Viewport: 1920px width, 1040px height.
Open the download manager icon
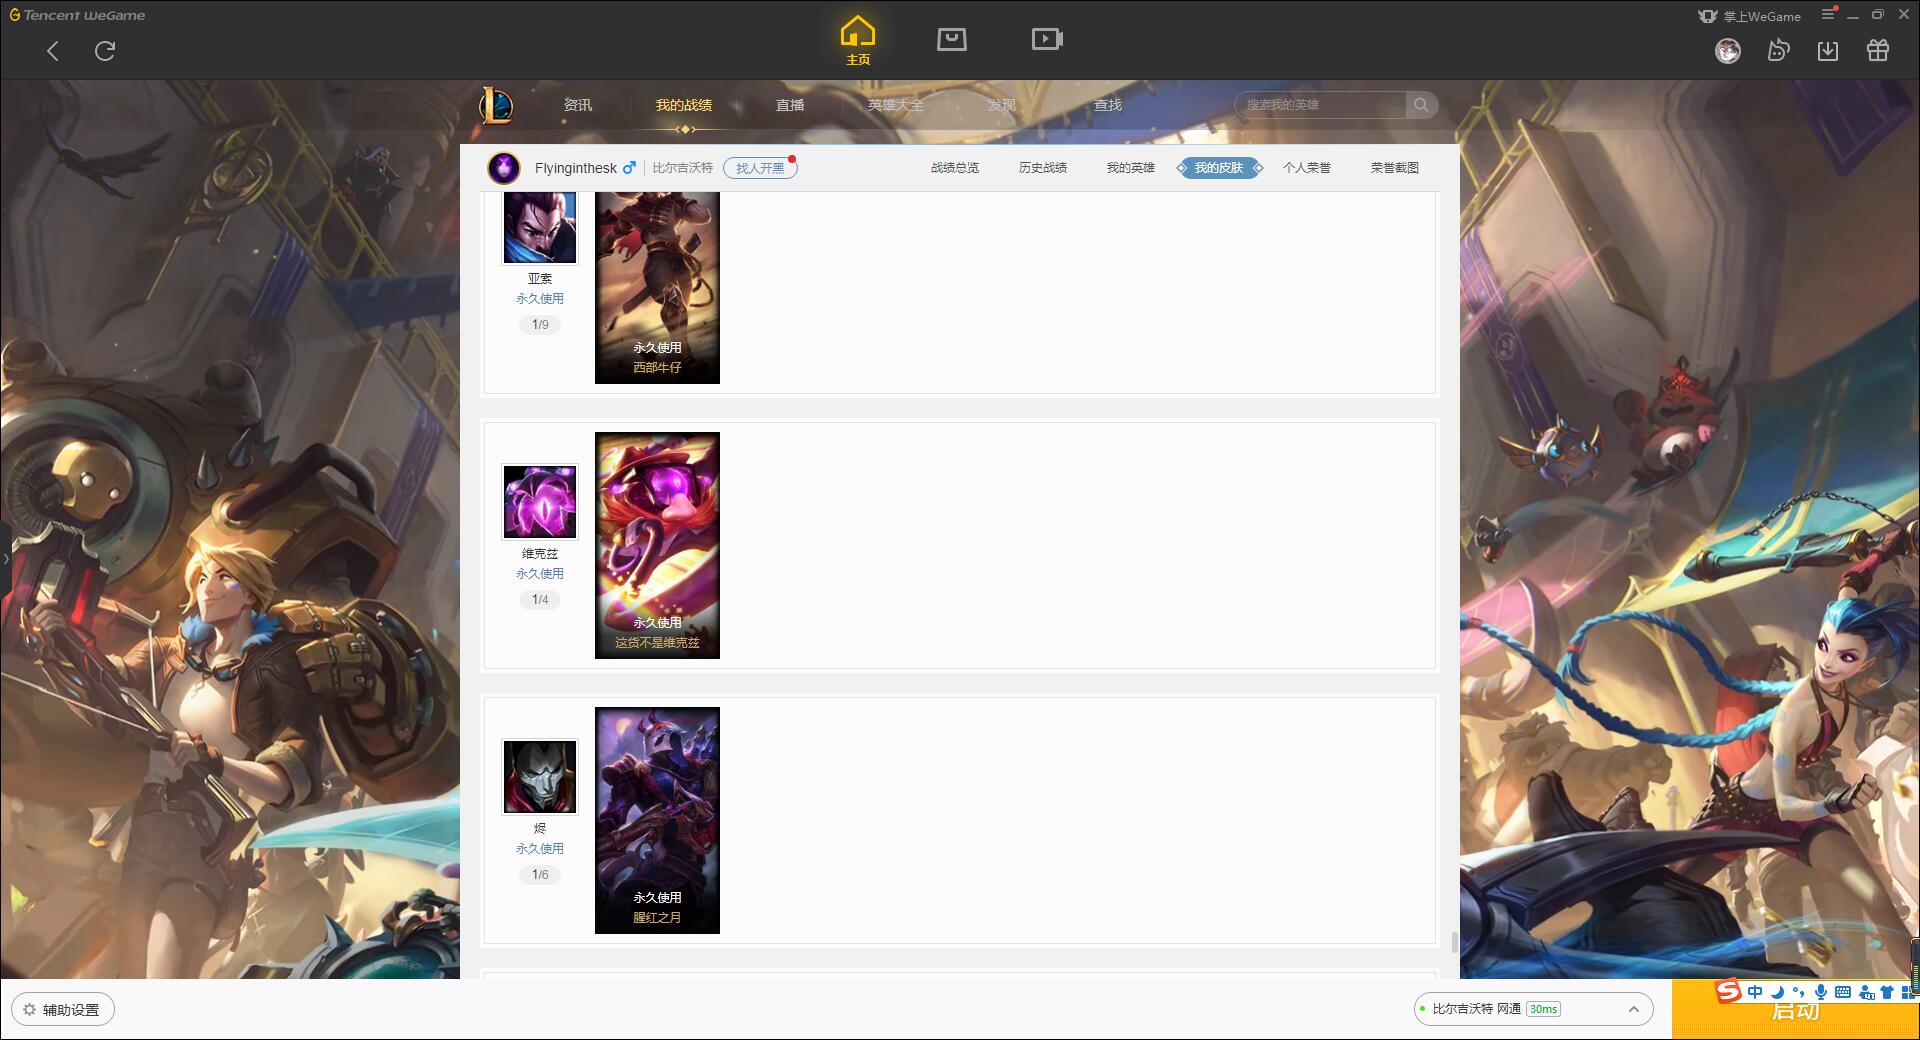[x=1828, y=51]
